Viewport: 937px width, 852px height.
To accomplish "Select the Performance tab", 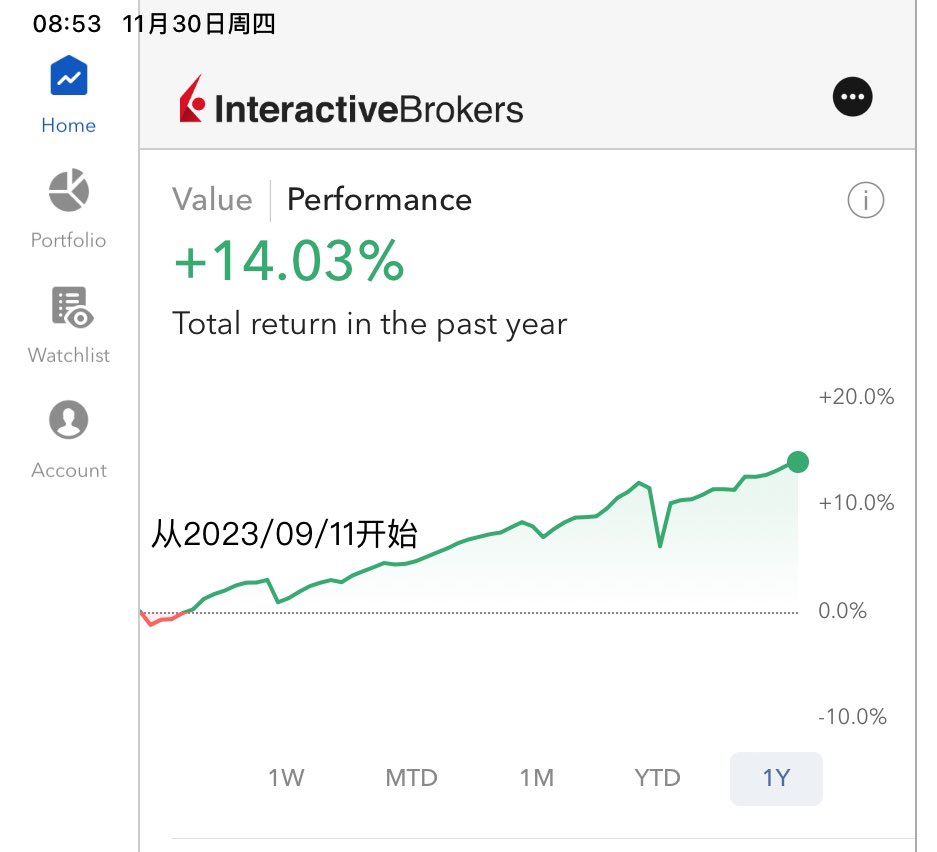I will pyautogui.click(x=379, y=200).
